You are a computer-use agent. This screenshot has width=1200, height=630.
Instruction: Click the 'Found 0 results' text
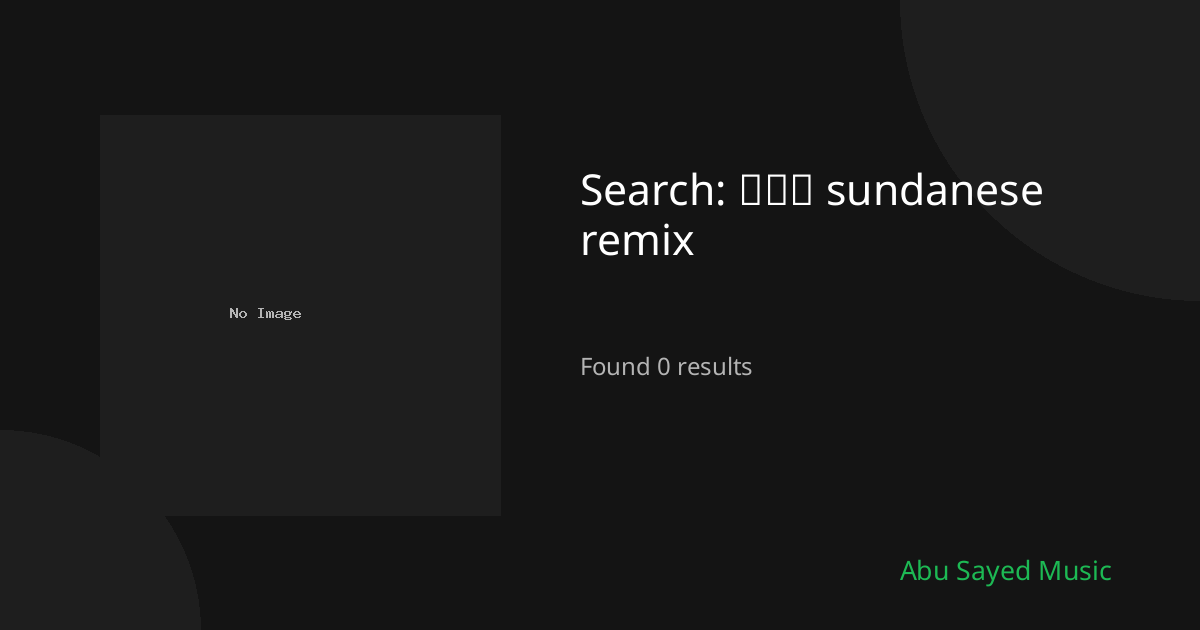click(666, 367)
